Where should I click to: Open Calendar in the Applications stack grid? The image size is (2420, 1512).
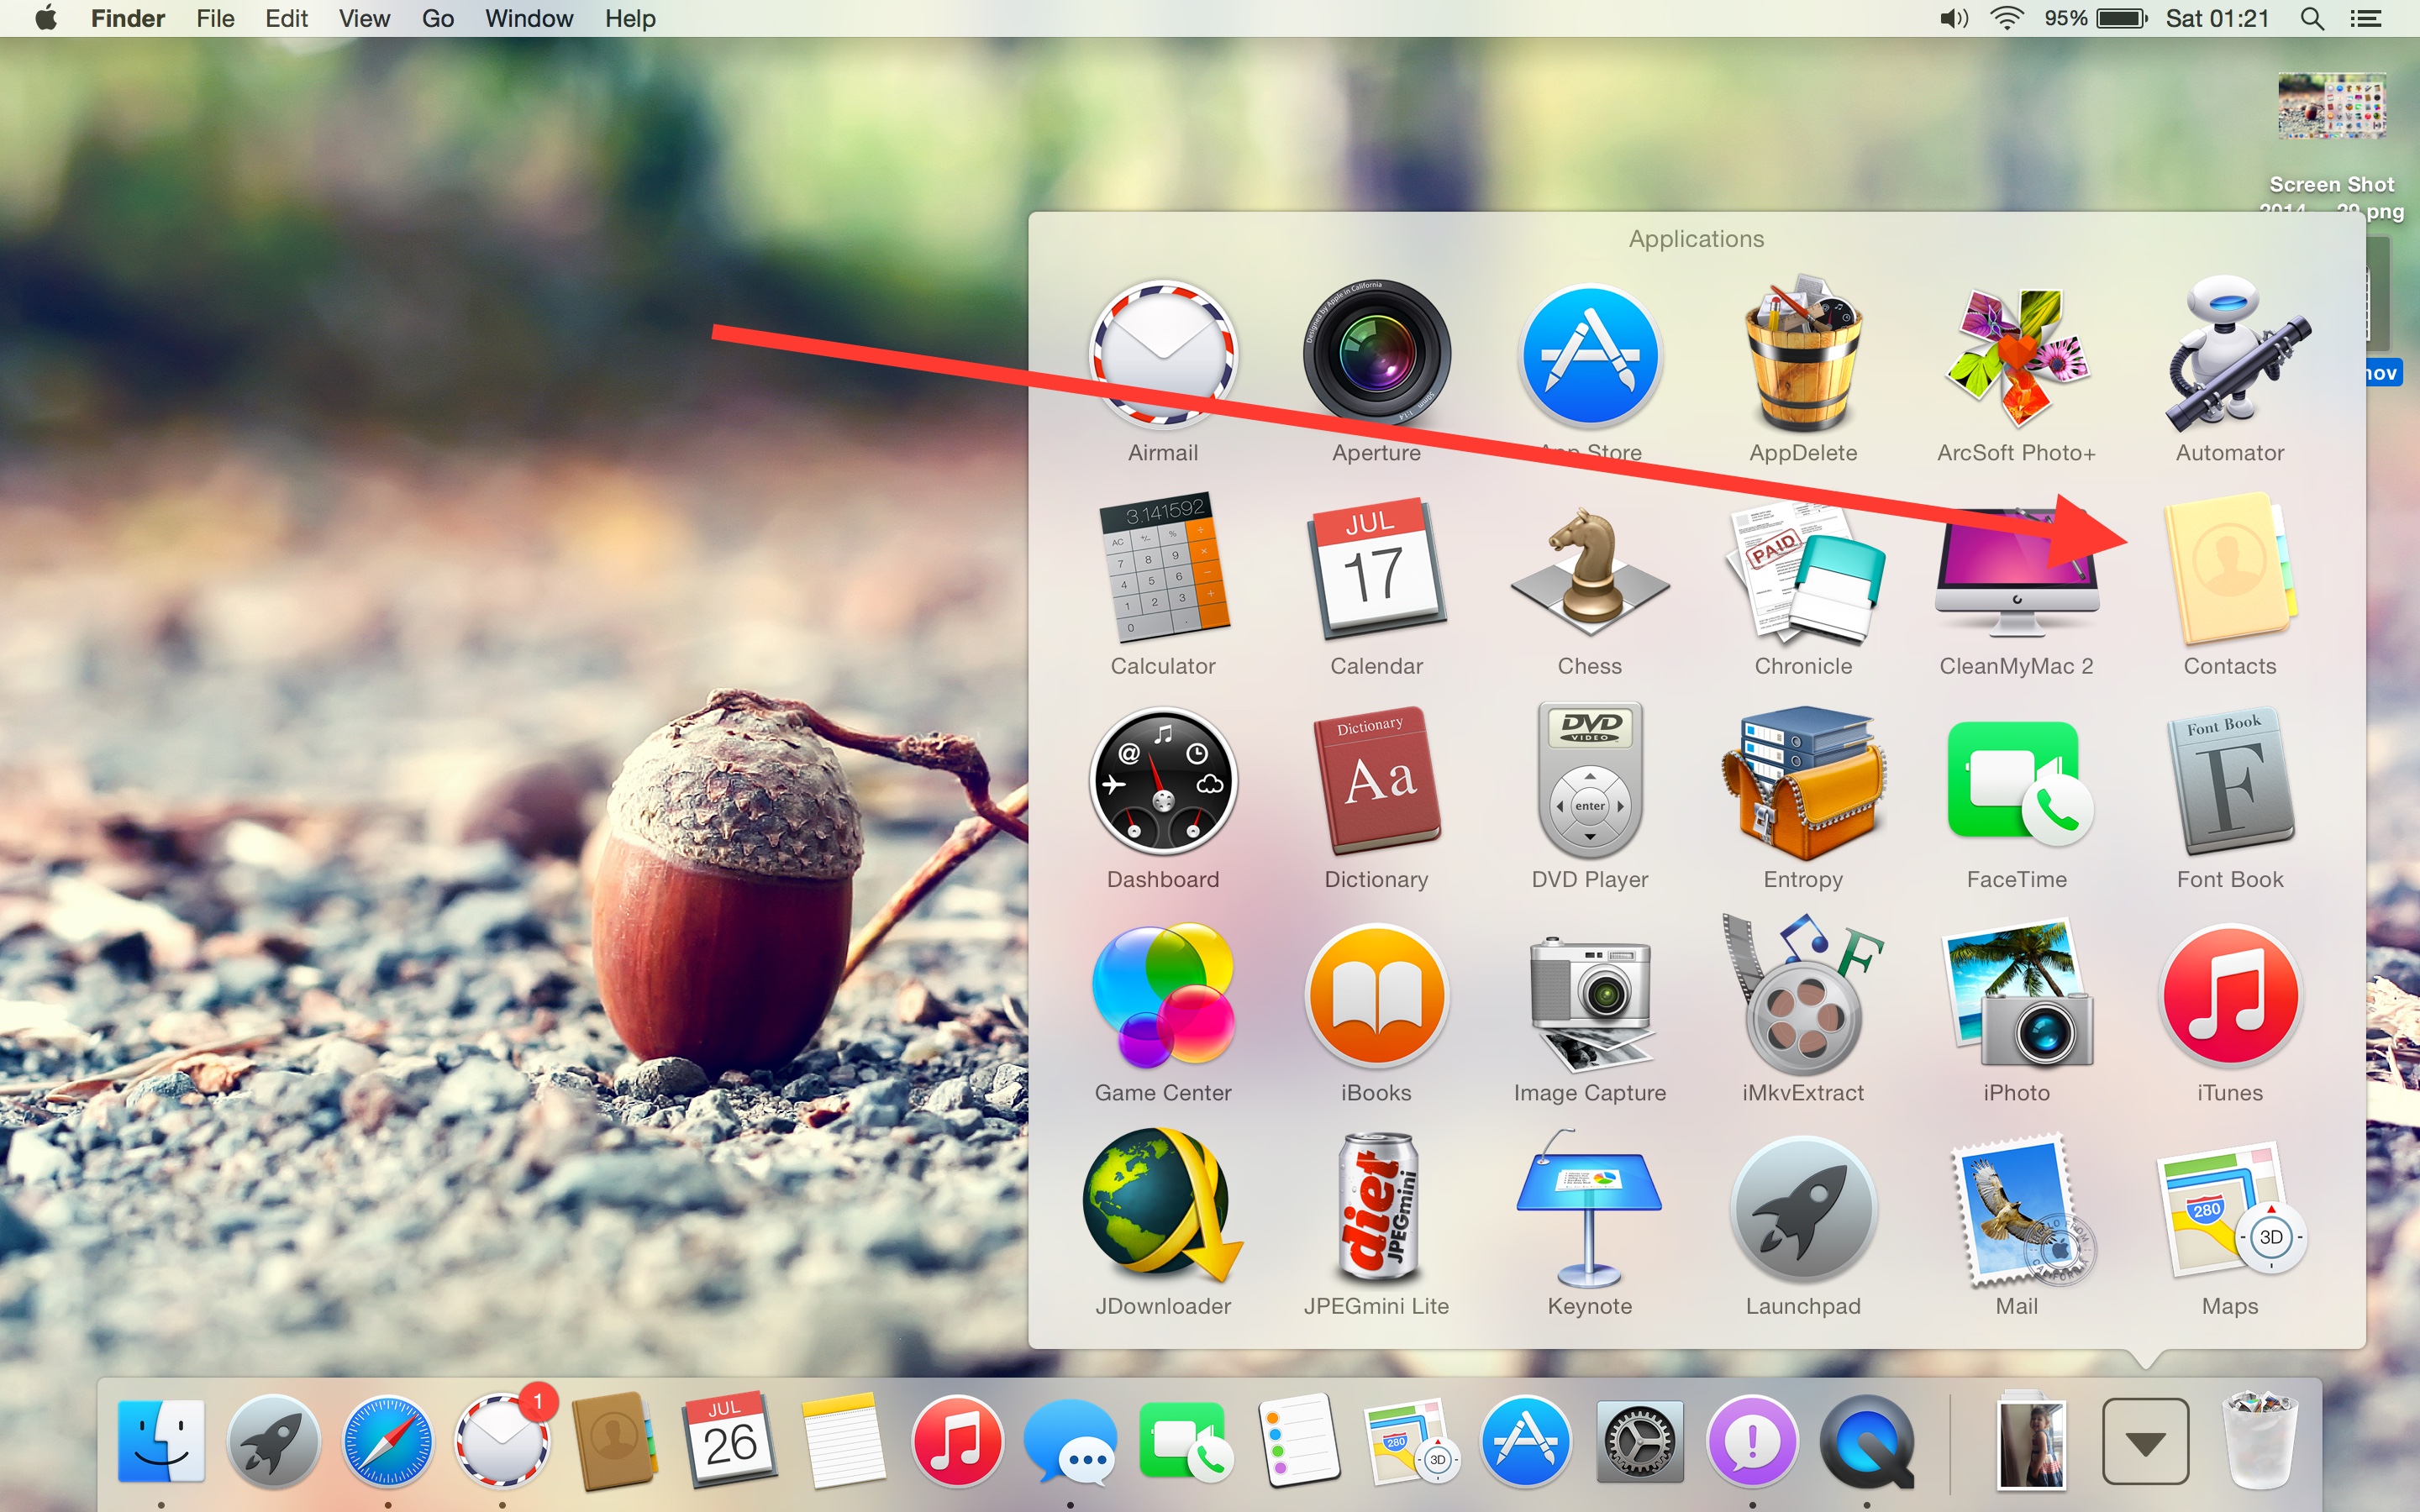coord(1376,568)
